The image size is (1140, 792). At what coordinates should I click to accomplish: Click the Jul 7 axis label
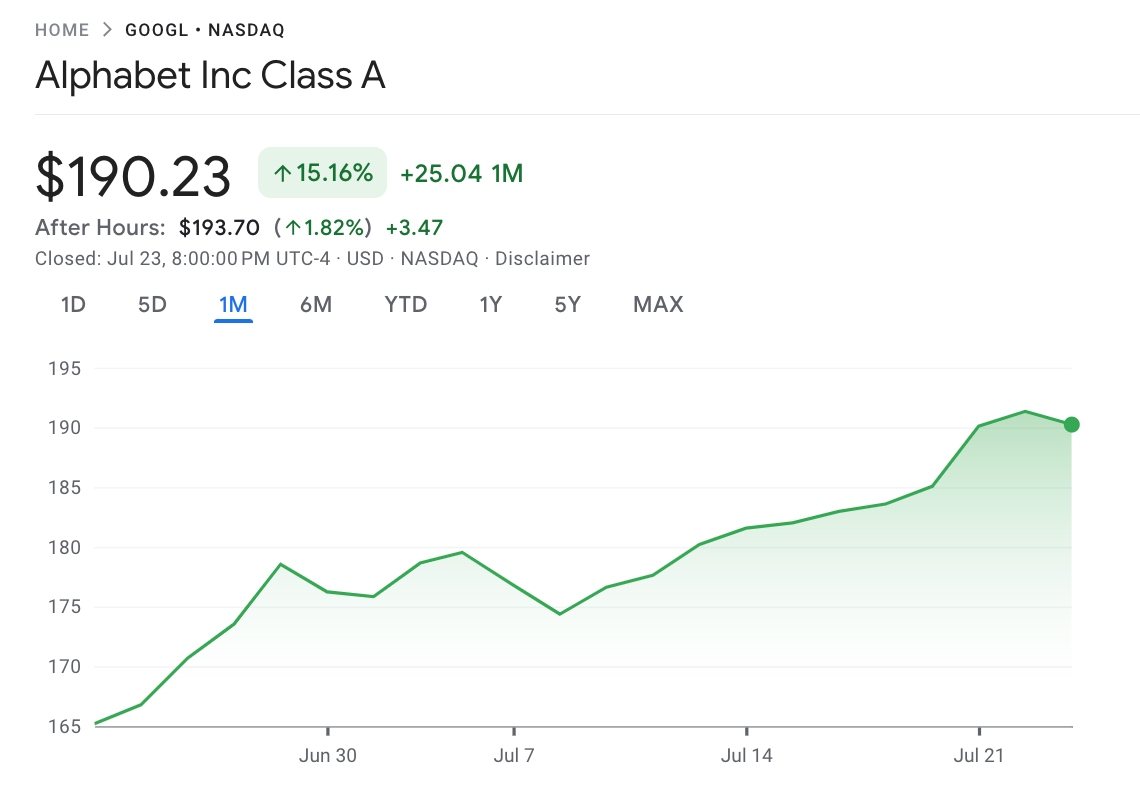click(514, 756)
